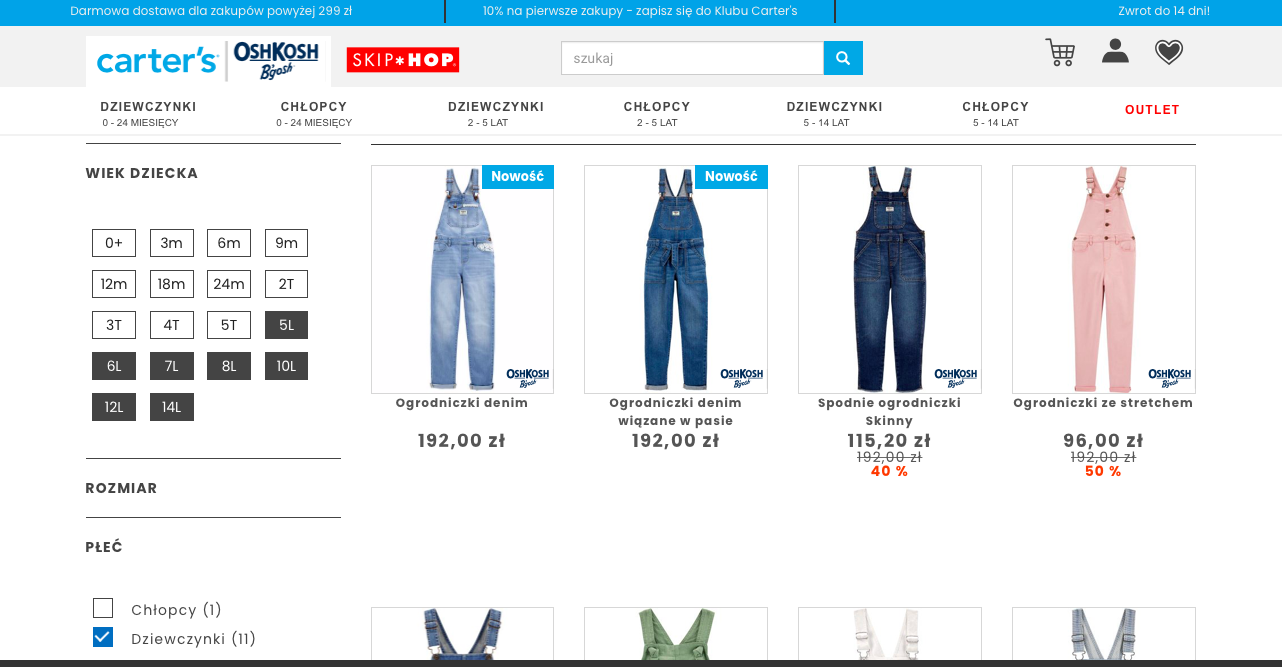Select the 12m age filter
1282x667 pixels.
(x=114, y=284)
